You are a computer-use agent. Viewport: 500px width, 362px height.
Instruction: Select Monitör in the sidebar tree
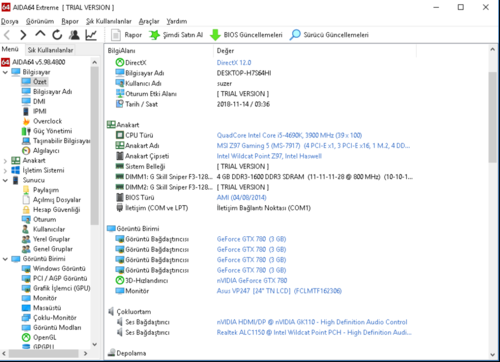click(x=39, y=298)
